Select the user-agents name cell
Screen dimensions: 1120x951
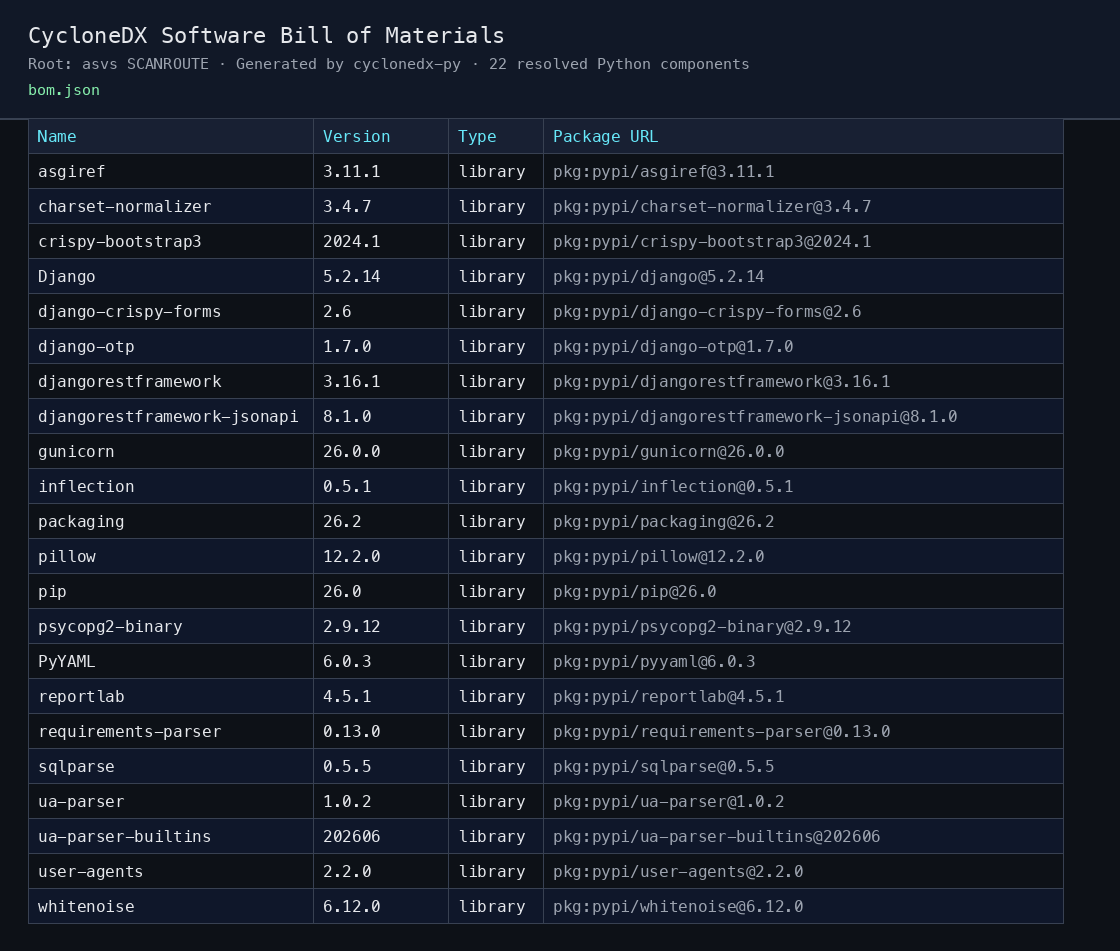pos(171,872)
